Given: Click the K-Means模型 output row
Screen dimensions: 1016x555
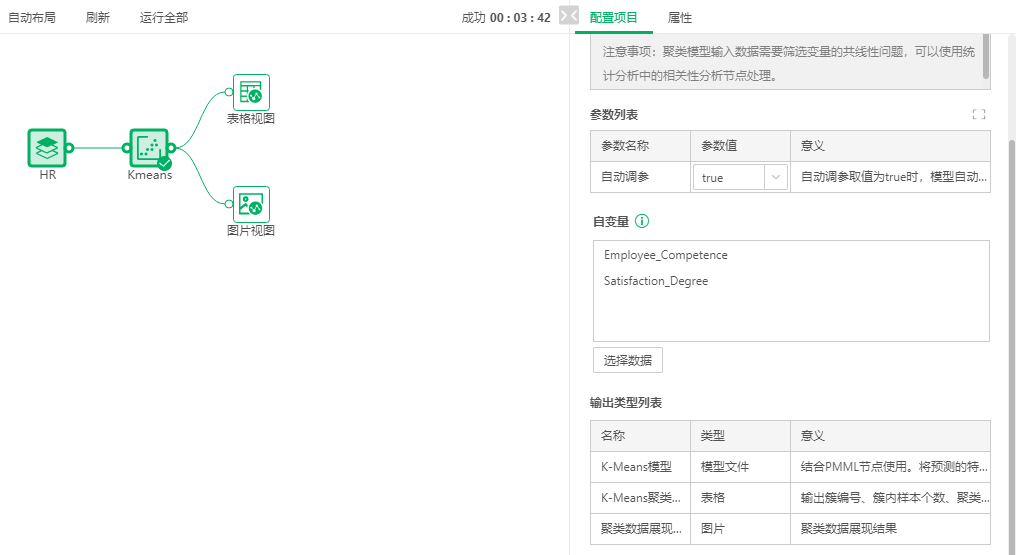Looking at the screenshot, I should click(x=790, y=467).
